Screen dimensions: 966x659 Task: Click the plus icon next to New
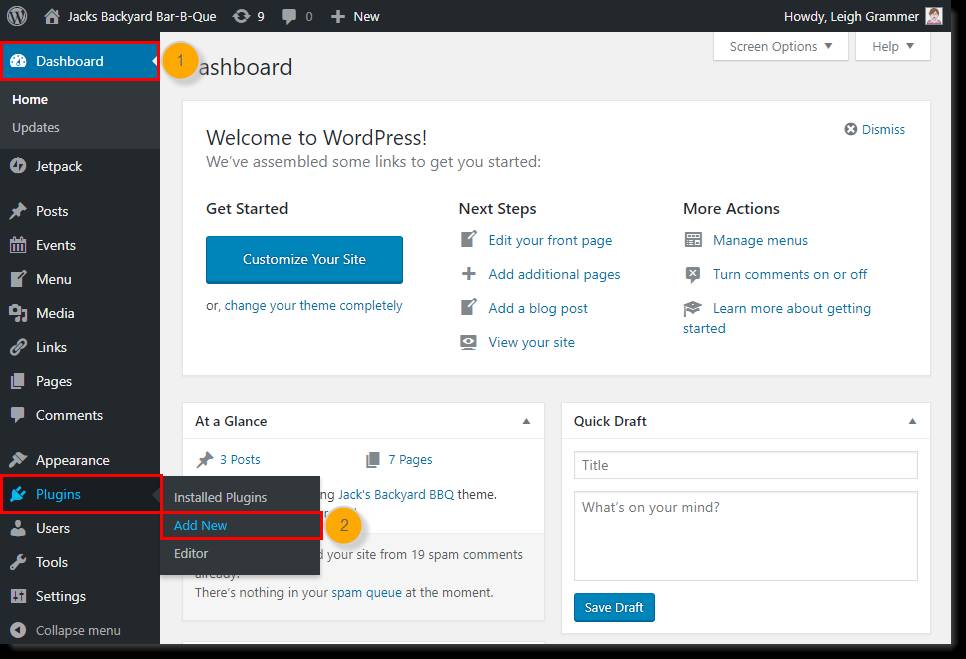[338, 17]
